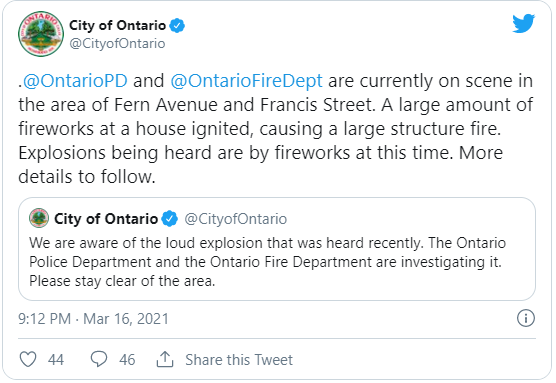
Task: Like the tweet with the heart icon
Action: tap(28, 359)
